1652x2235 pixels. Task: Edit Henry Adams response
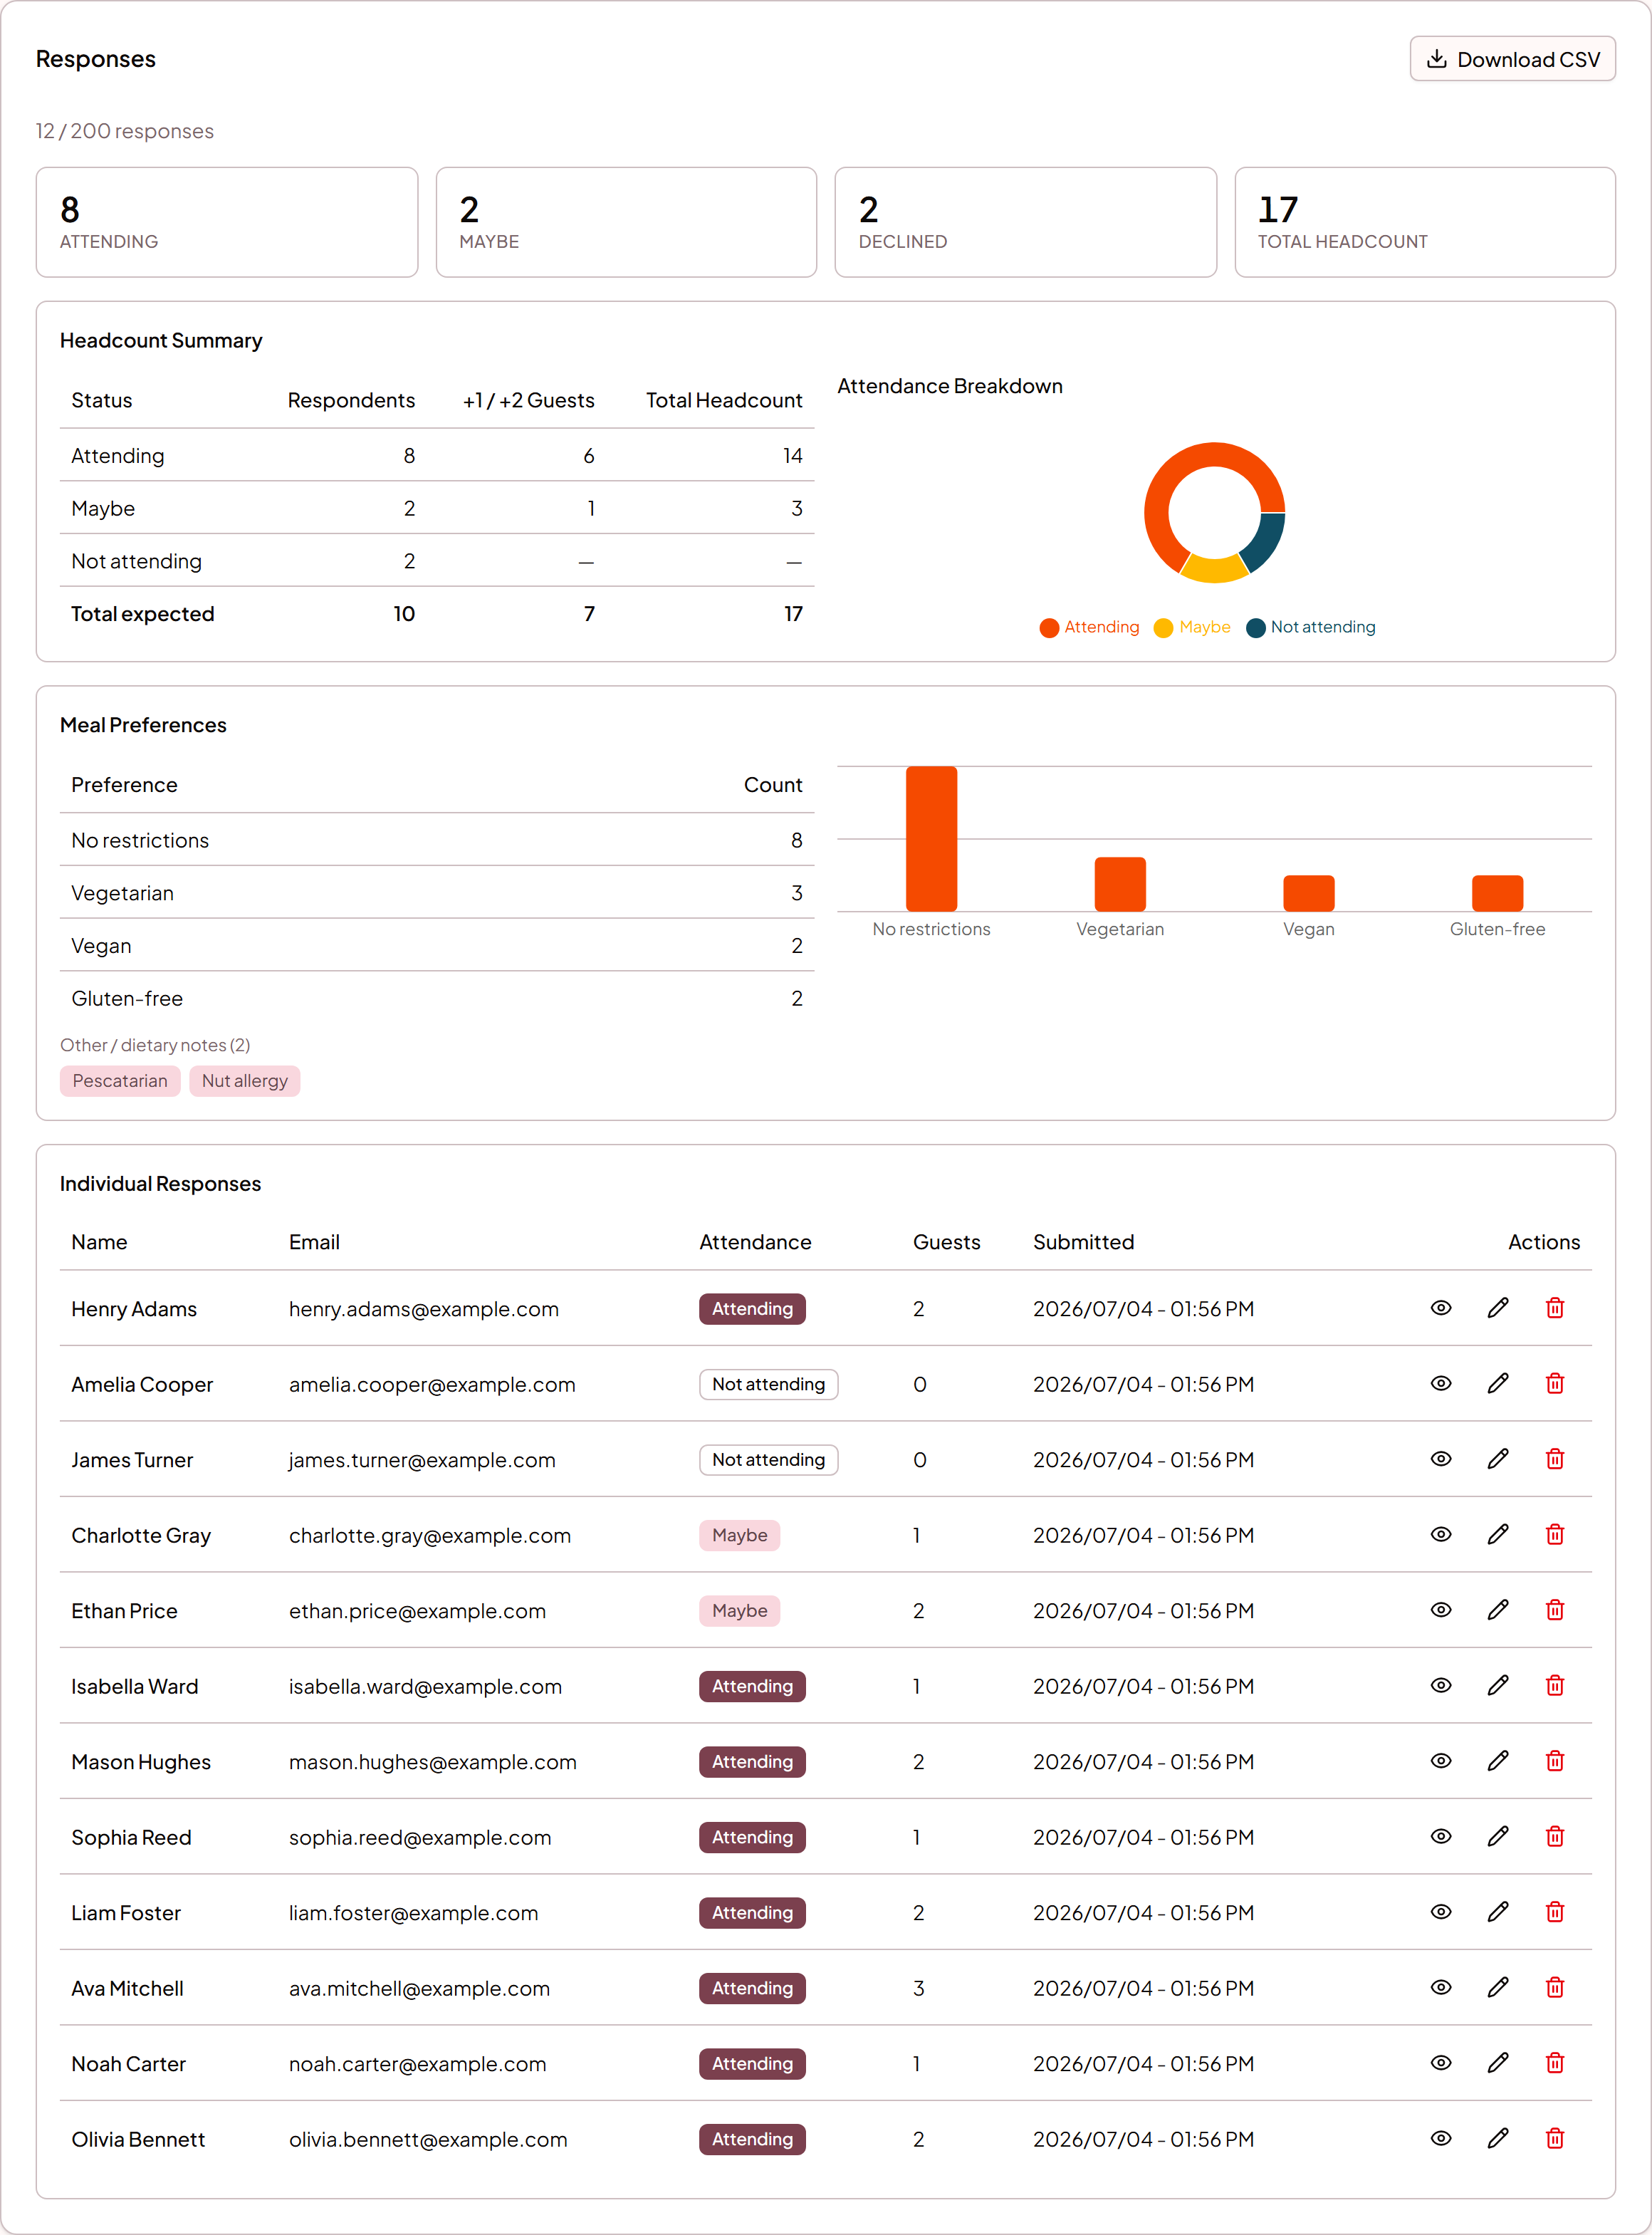pyautogui.click(x=1497, y=1308)
